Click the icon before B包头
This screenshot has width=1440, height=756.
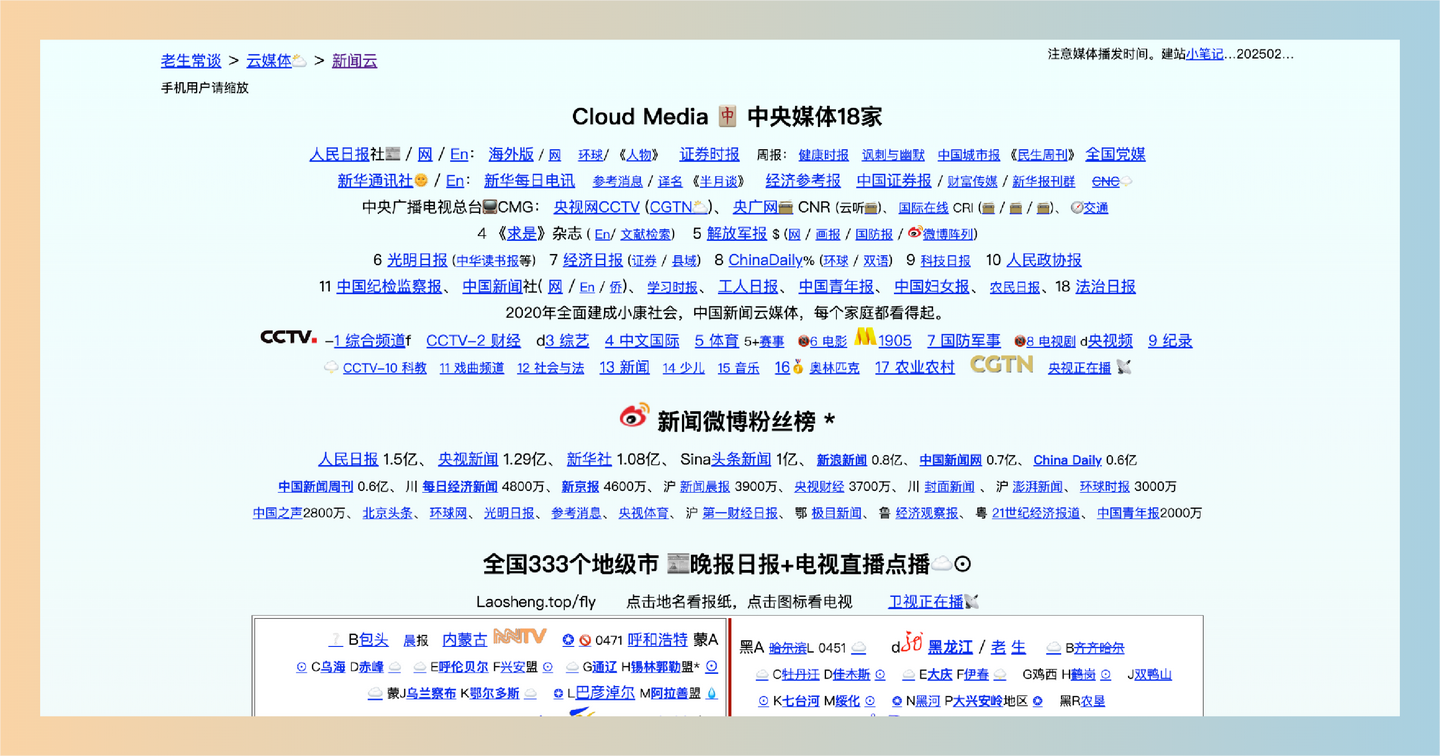click(x=336, y=640)
